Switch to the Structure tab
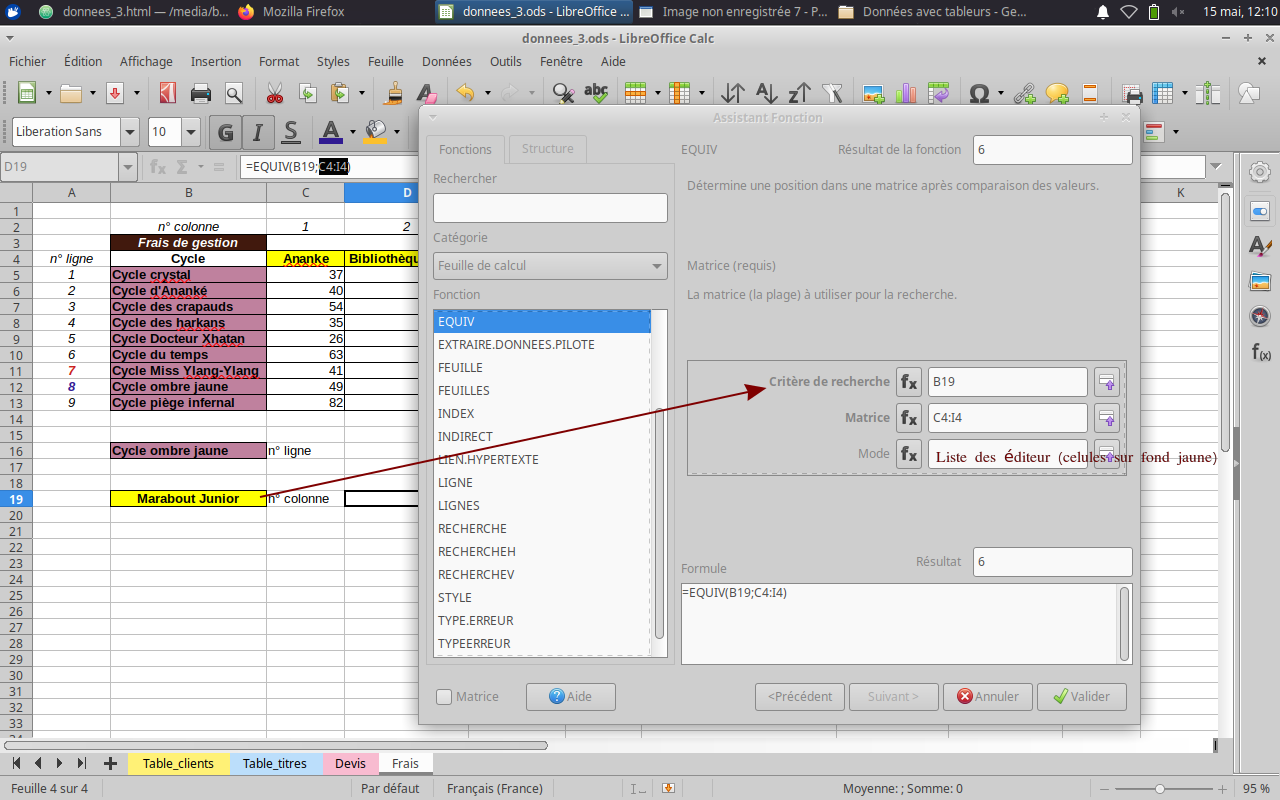The height and width of the screenshot is (800, 1280). click(547, 149)
